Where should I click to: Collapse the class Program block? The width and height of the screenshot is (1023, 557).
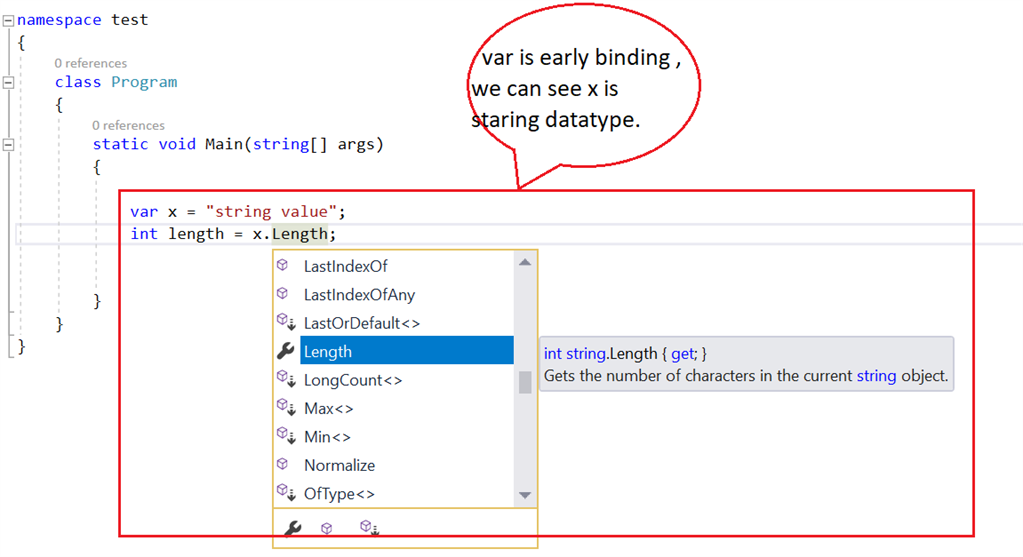coord(8,83)
